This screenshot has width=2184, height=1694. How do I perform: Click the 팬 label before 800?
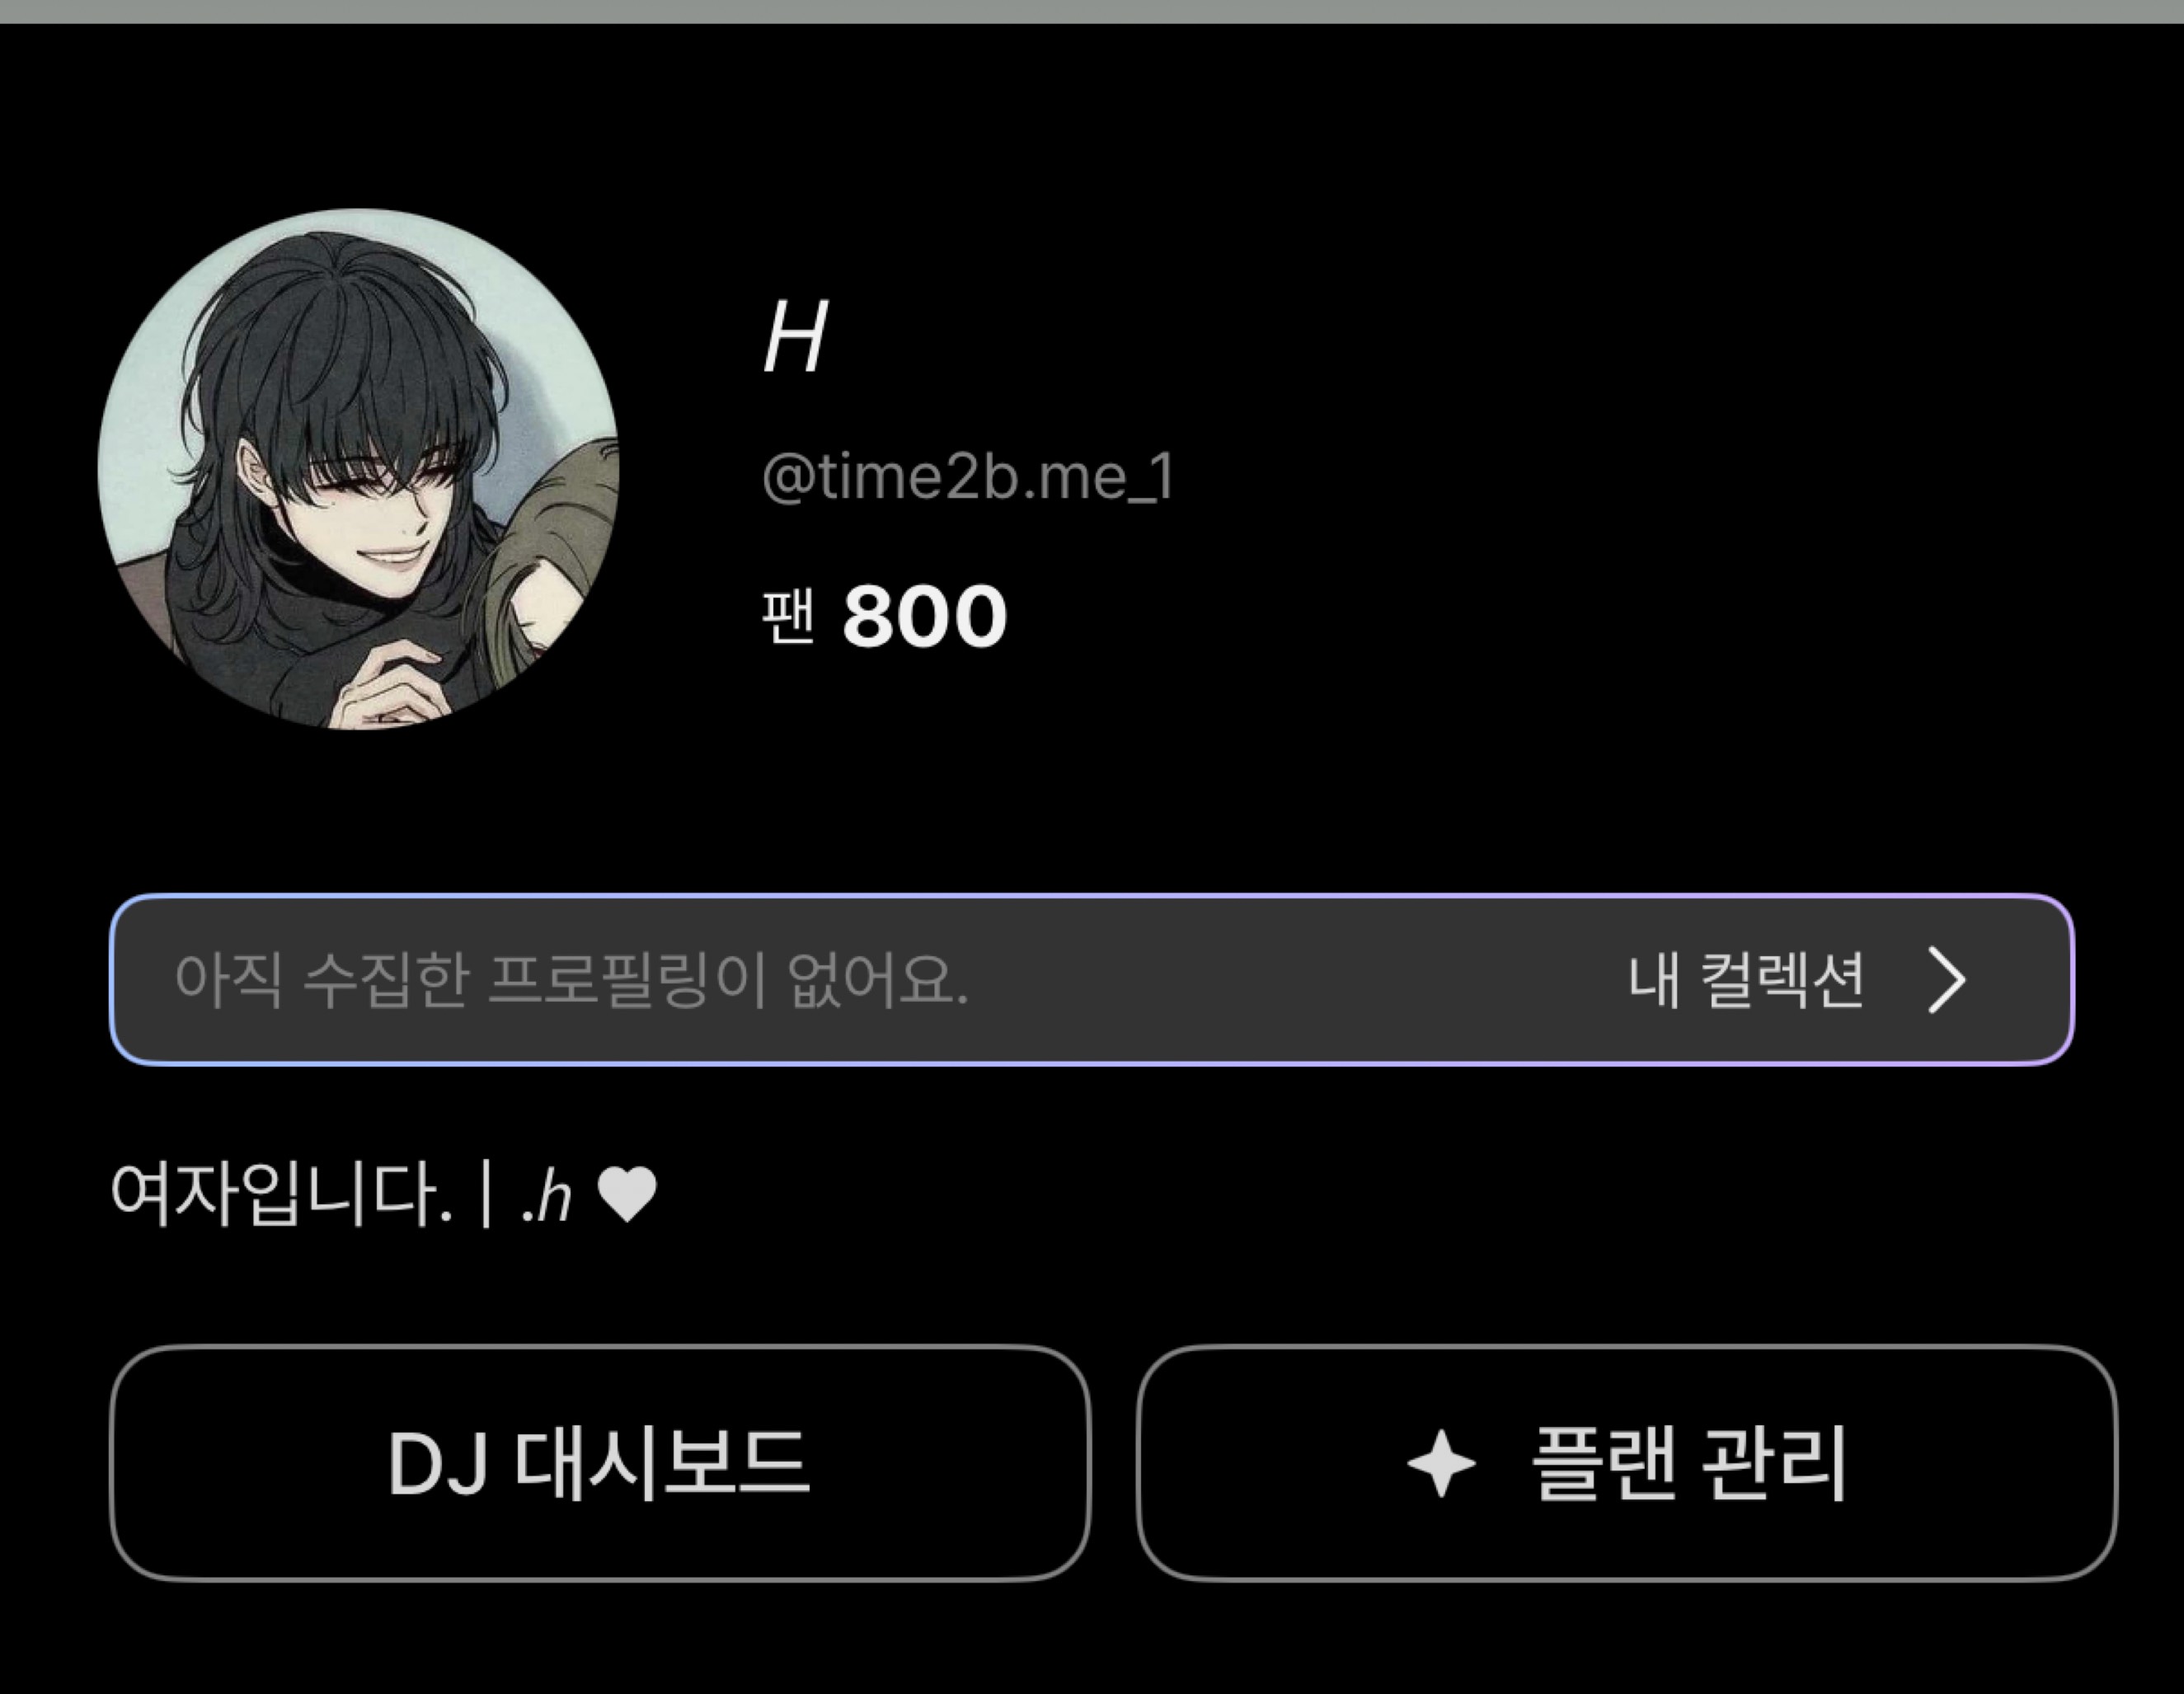pyautogui.click(x=788, y=616)
